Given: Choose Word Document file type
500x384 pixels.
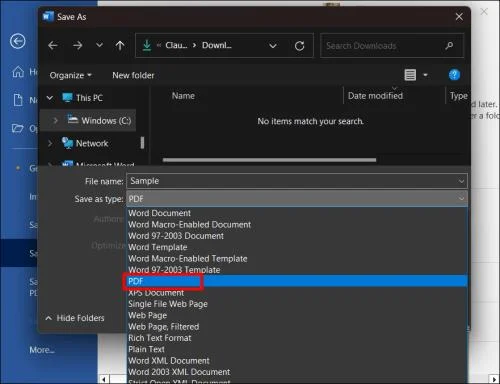Looking at the screenshot, I should tap(159, 213).
